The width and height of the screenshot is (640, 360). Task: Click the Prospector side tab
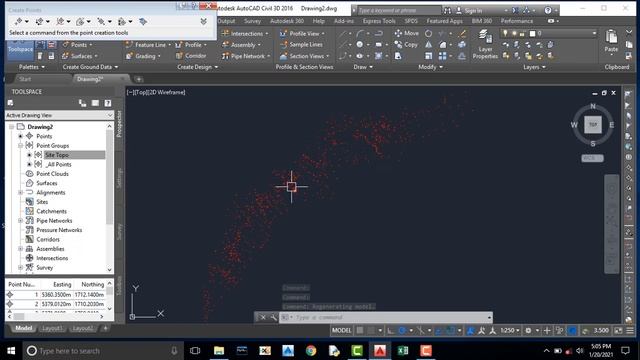coord(119,124)
